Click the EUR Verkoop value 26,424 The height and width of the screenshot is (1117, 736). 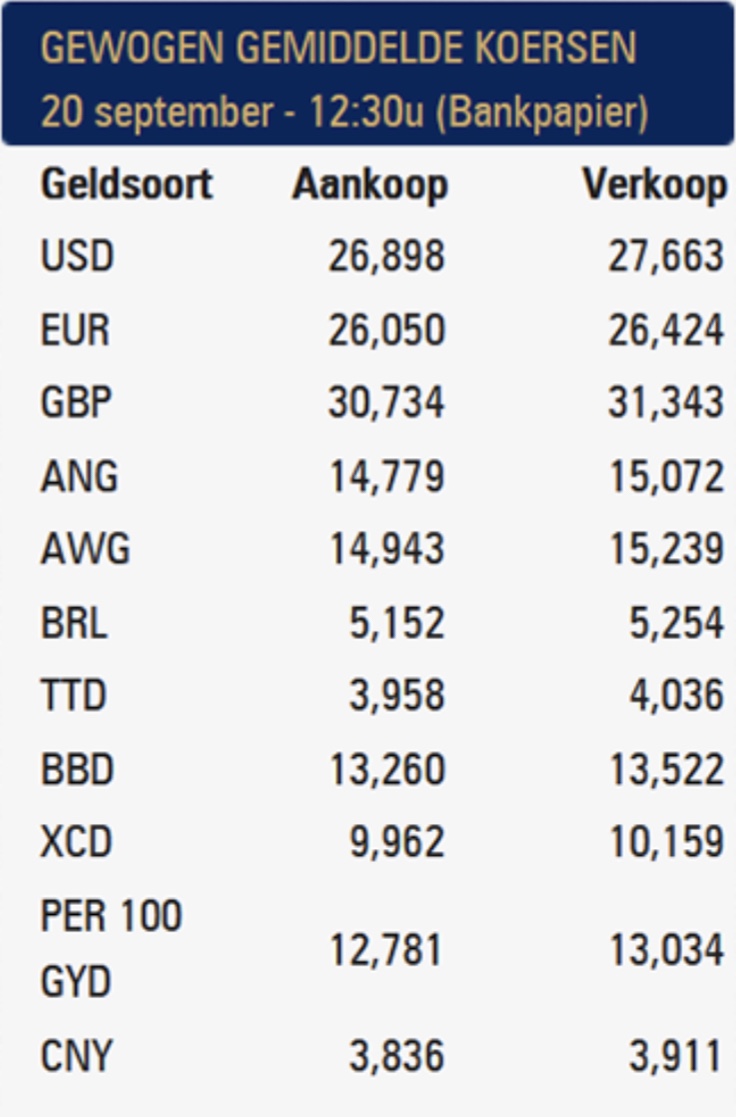(x=666, y=331)
